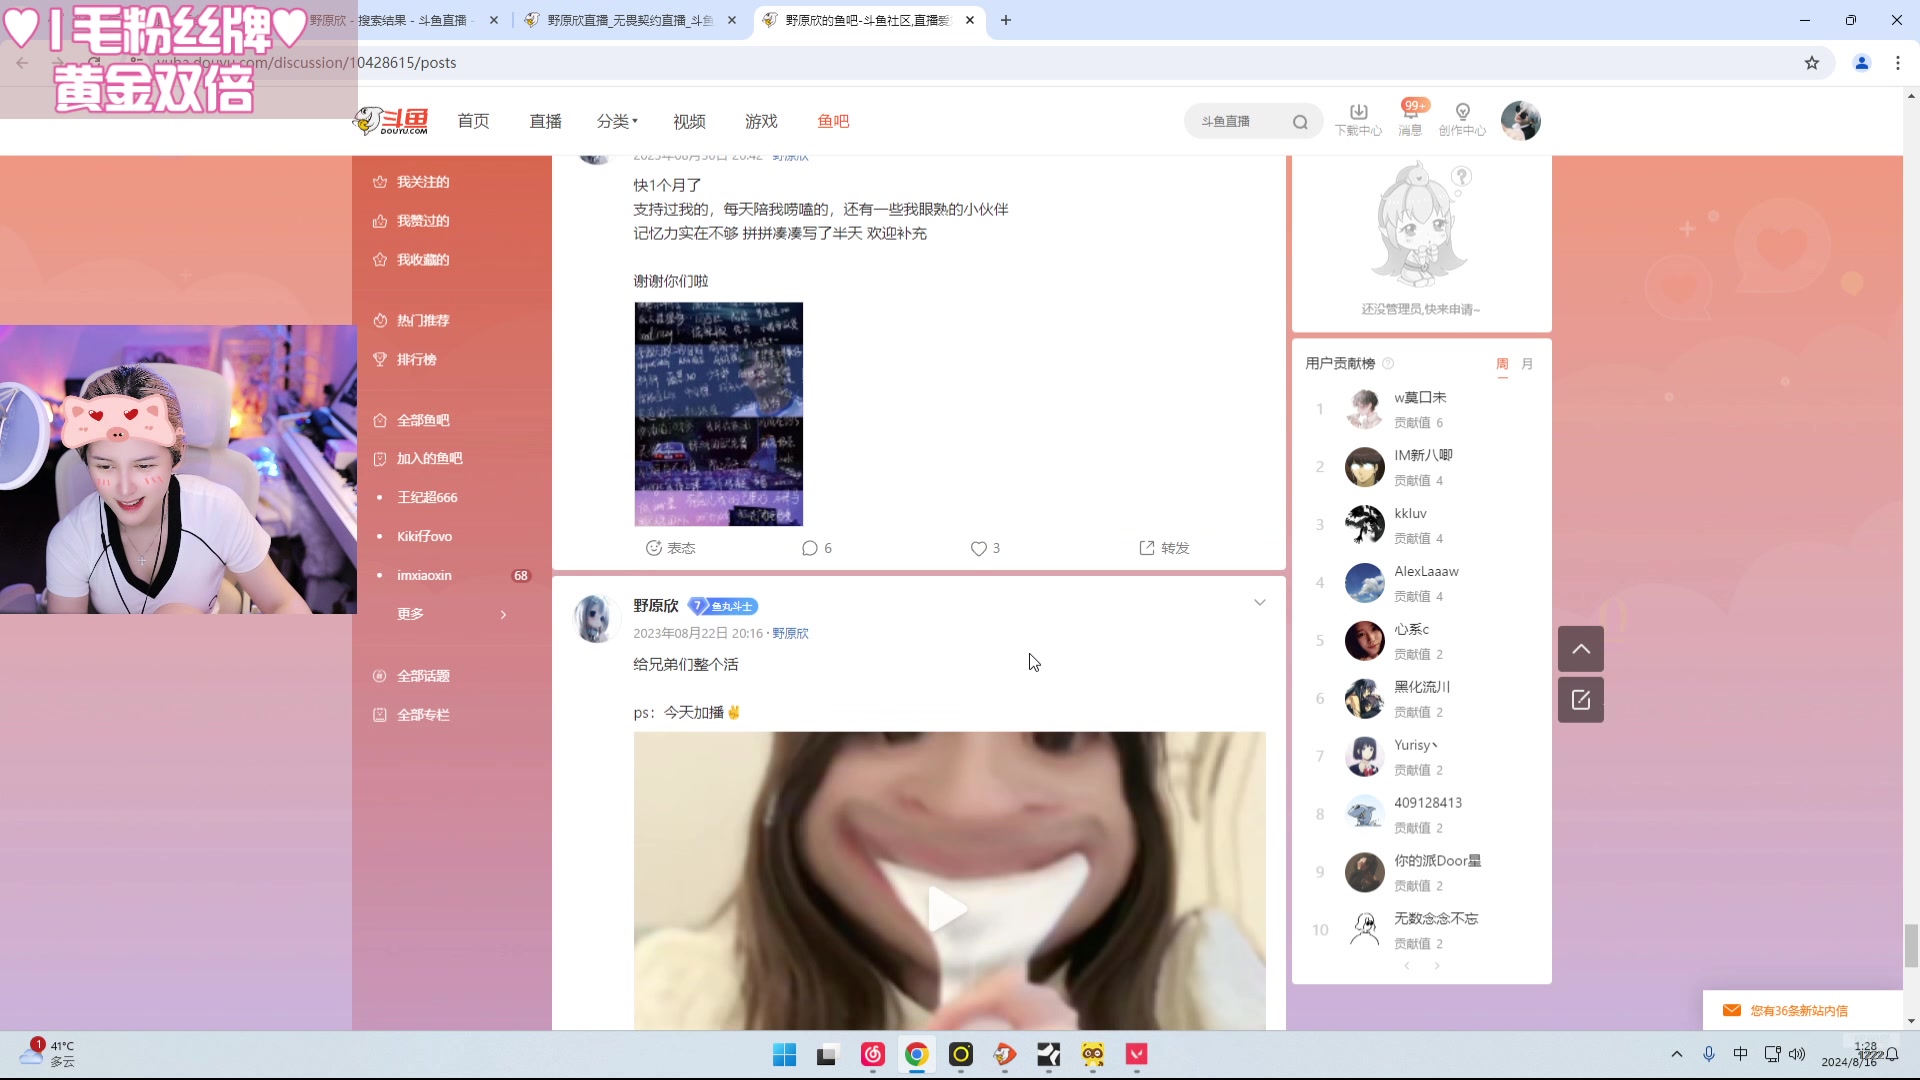The width and height of the screenshot is (1920, 1080).
Task: Go to next leaderboard page arrow
Action: [x=1437, y=966]
